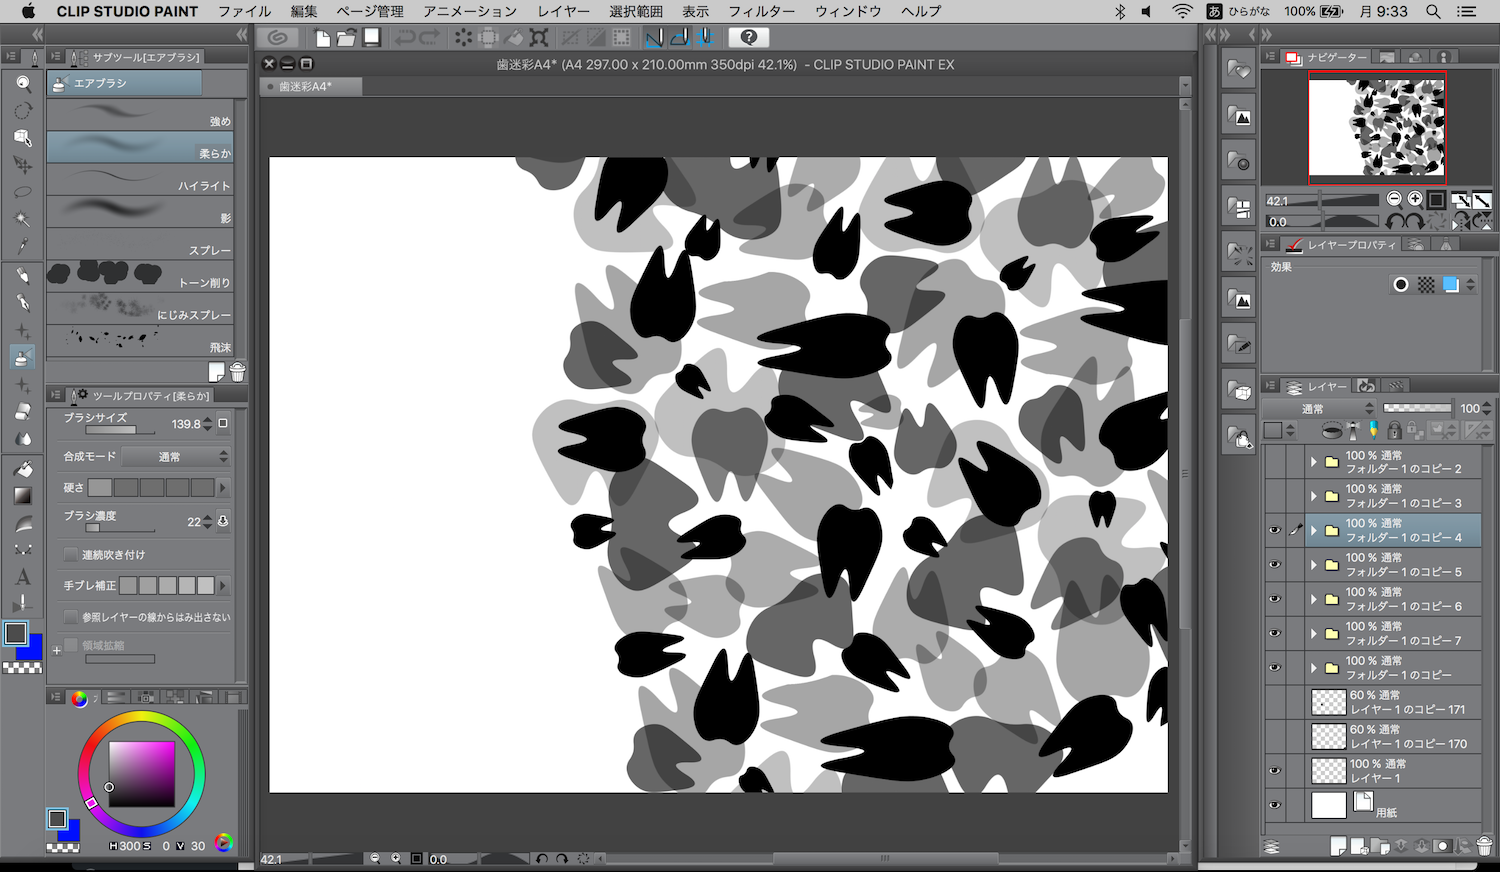The height and width of the screenshot is (872, 1500).
Task: Click the Undo arrow in command bar
Action: [404, 38]
